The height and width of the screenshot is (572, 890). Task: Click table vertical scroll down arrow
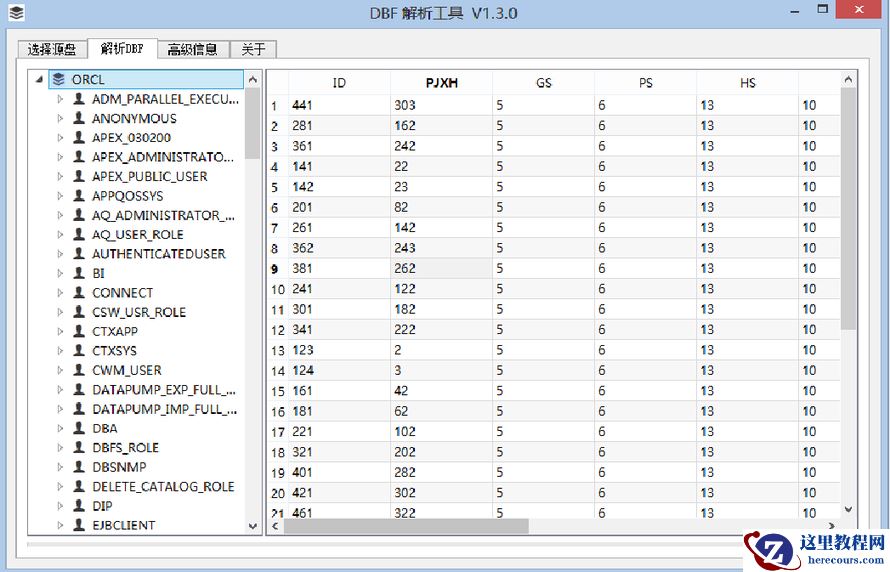coord(848,510)
